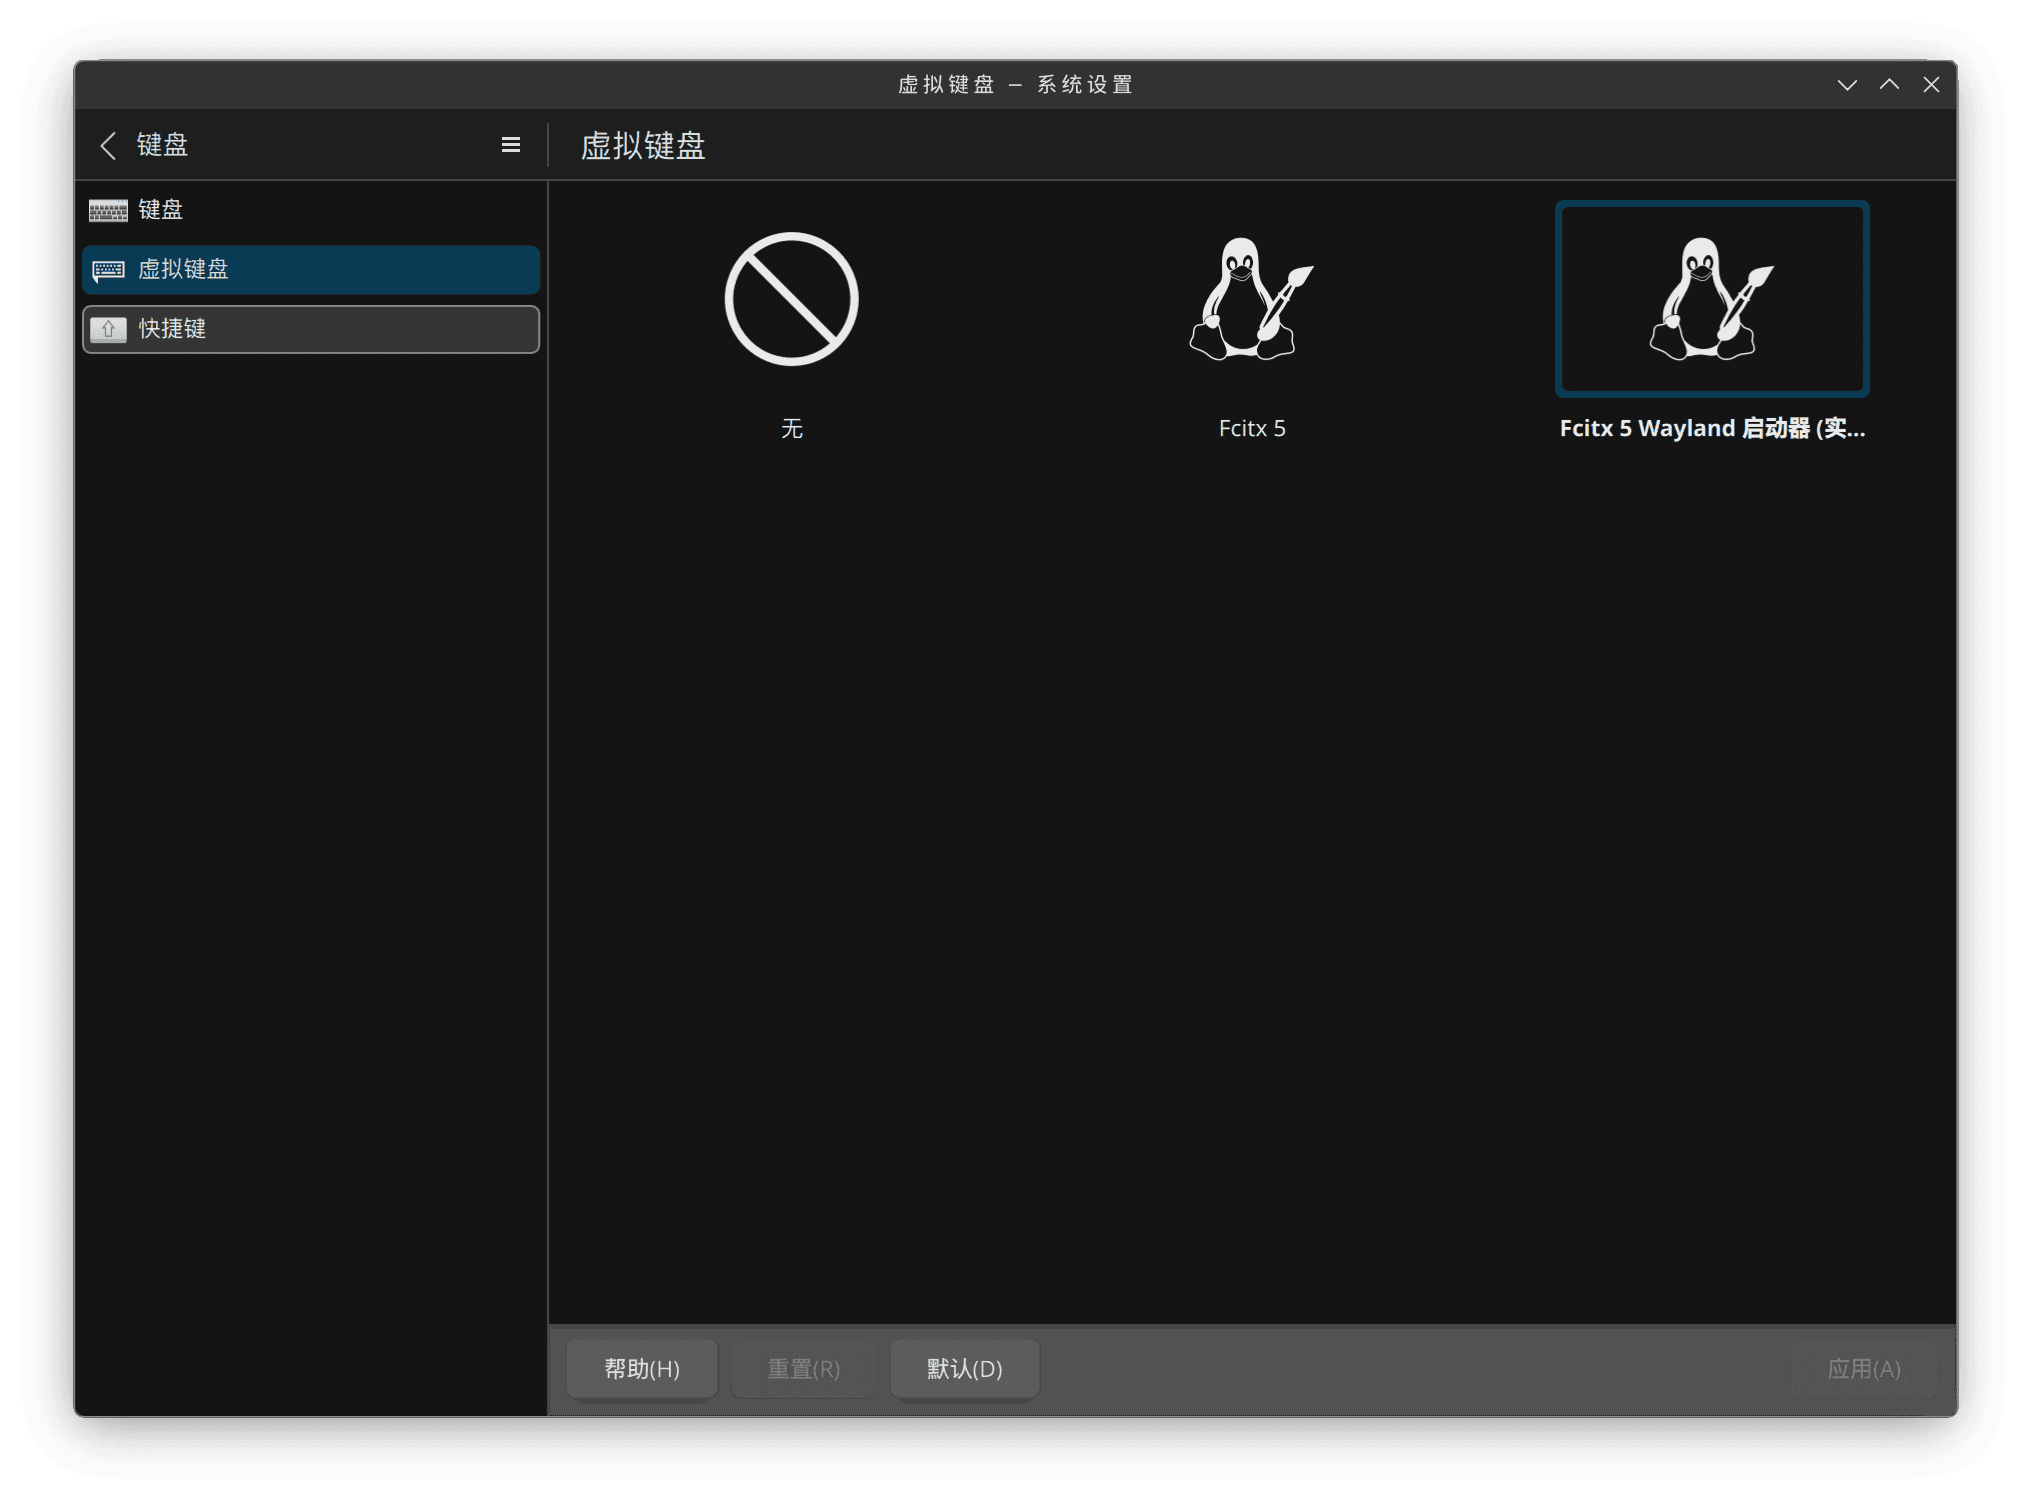This screenshot has width=2032, height=1505.
Task: Open the hamburger menu in sidebar header
Action: coord(510,145)
